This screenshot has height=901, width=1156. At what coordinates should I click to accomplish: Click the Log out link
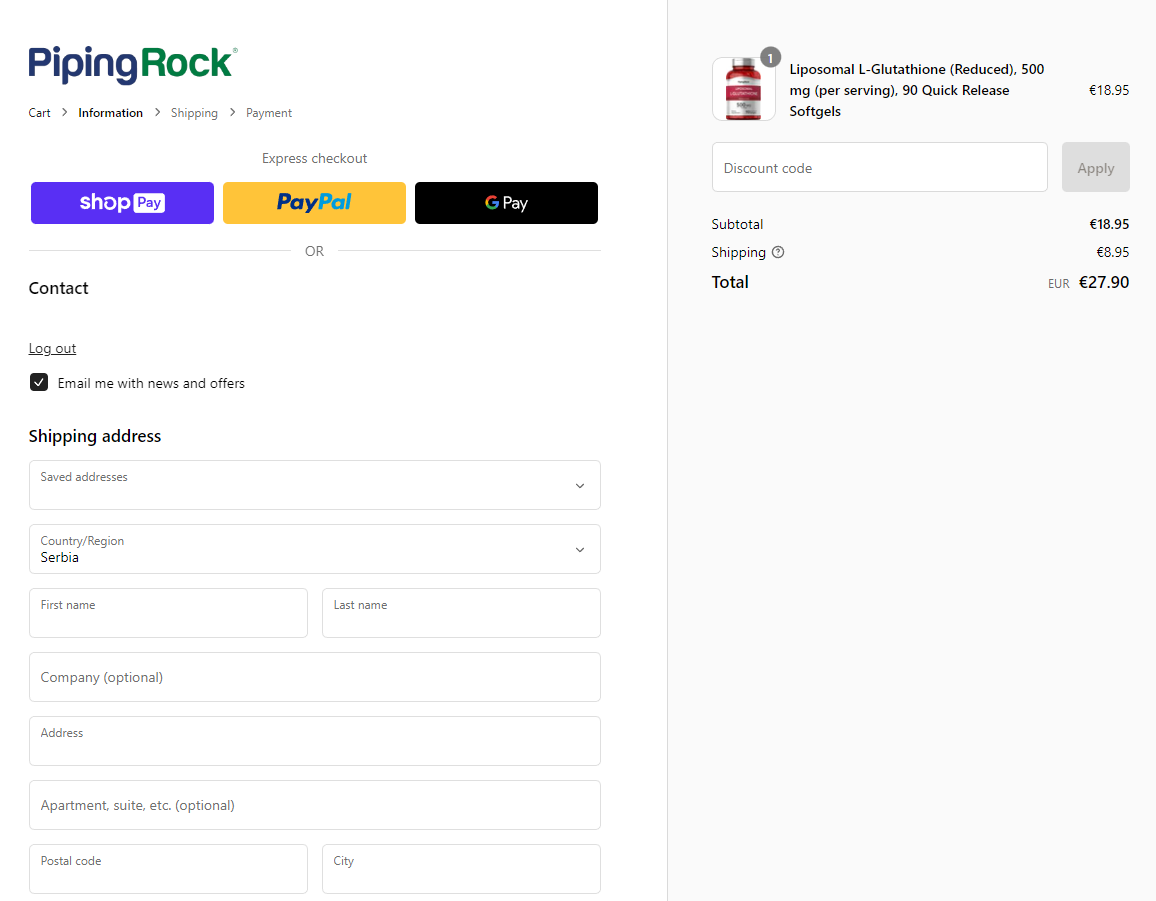tap(52, 348)
